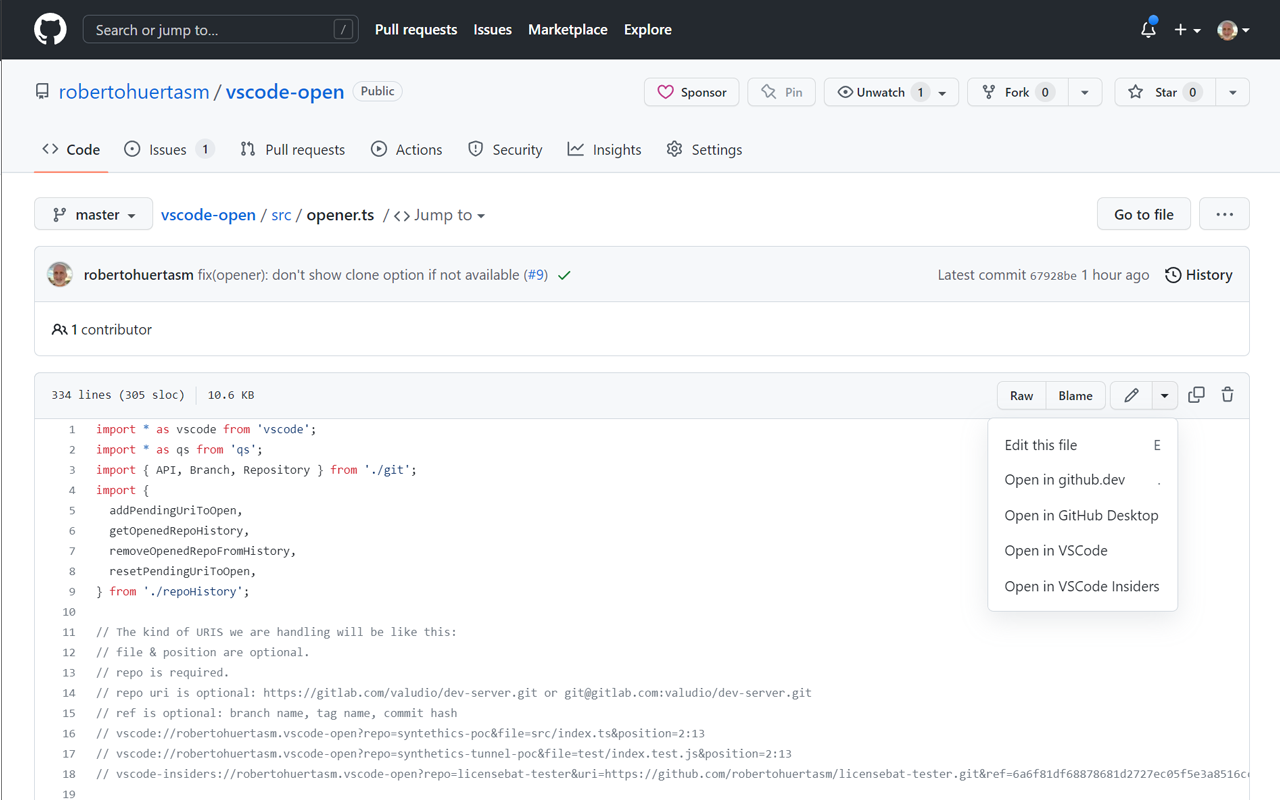Screen dimensions: 1280x800
Task: Choose Open in GitHub Desktop
Action: 1083,516
